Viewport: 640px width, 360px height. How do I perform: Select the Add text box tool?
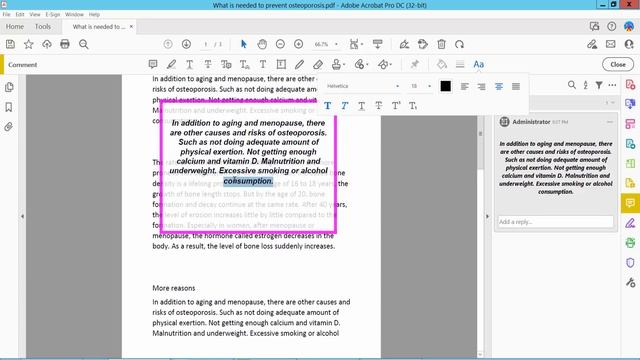pos(281,64)
